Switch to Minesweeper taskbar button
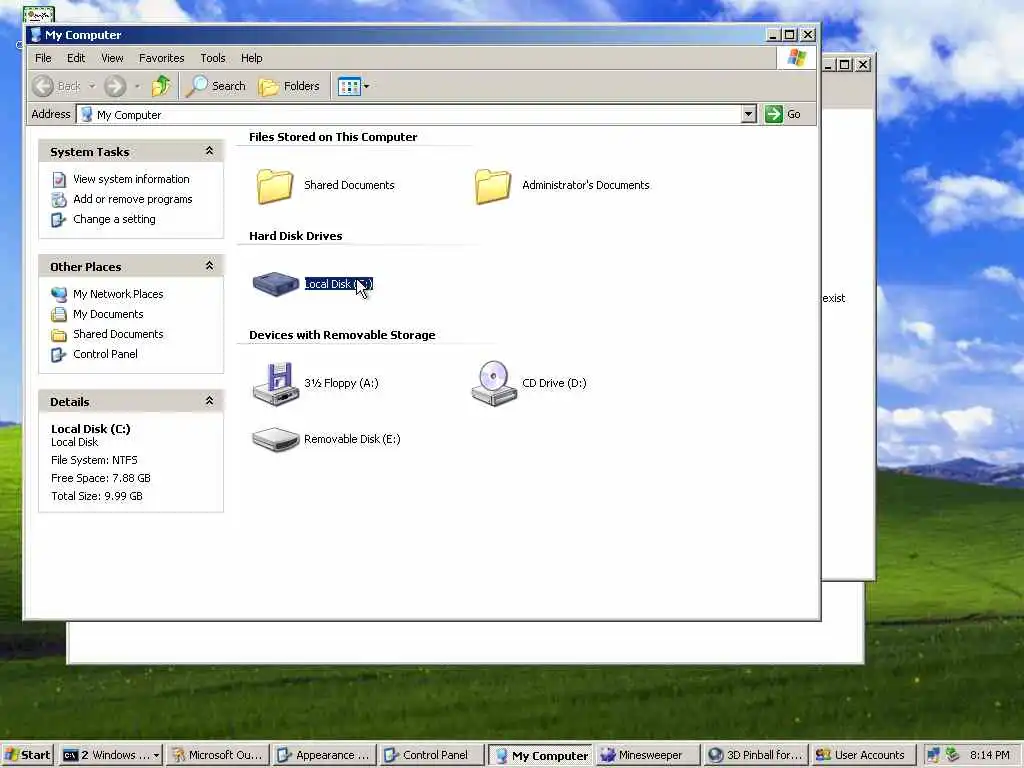 (x=647, y=755)
